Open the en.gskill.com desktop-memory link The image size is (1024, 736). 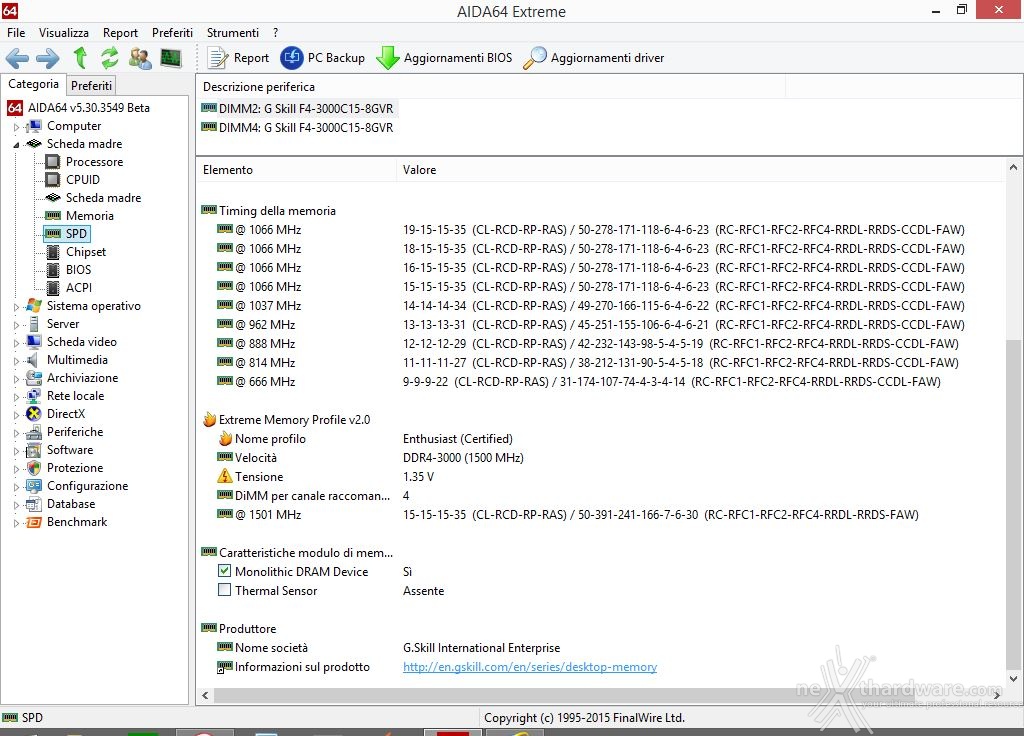pos(530,667)
